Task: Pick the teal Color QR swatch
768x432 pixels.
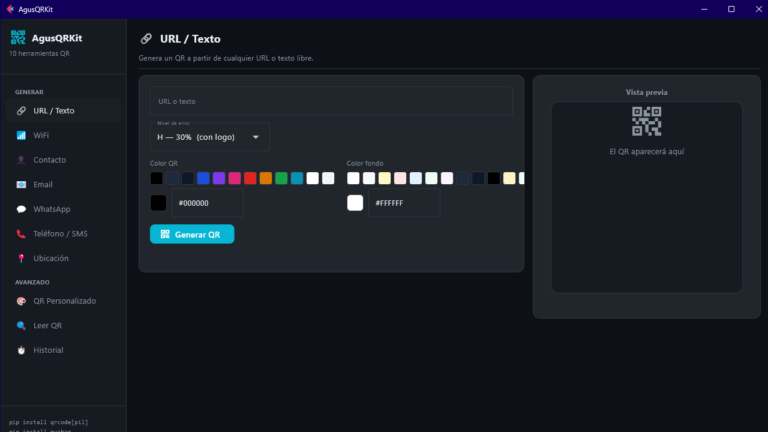Action: click(x=297, y=178)
